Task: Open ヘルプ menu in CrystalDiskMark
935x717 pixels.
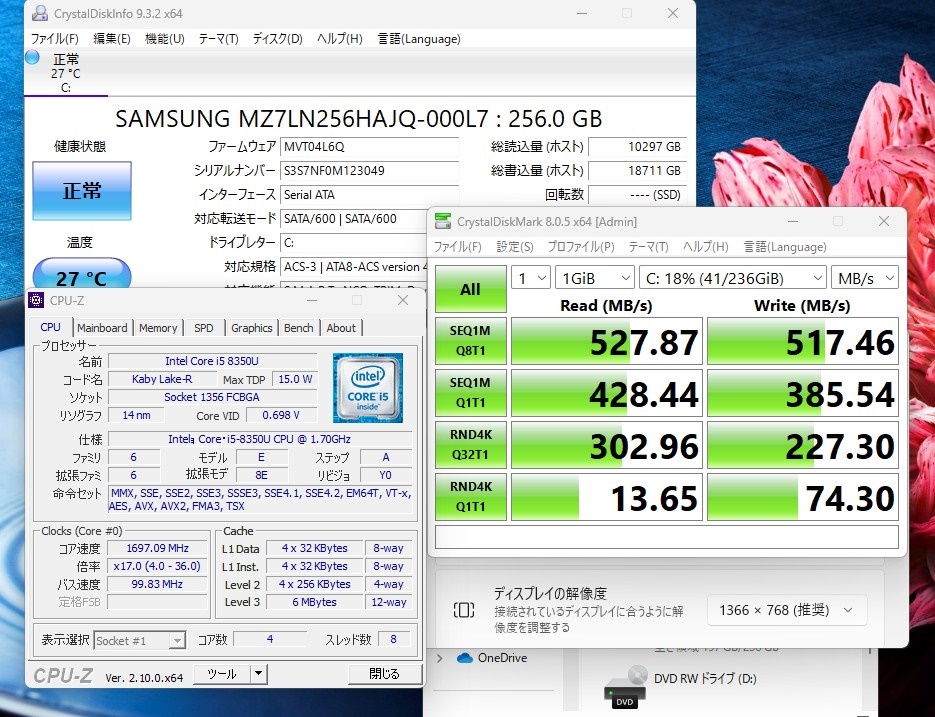Action: pos(705,246)
